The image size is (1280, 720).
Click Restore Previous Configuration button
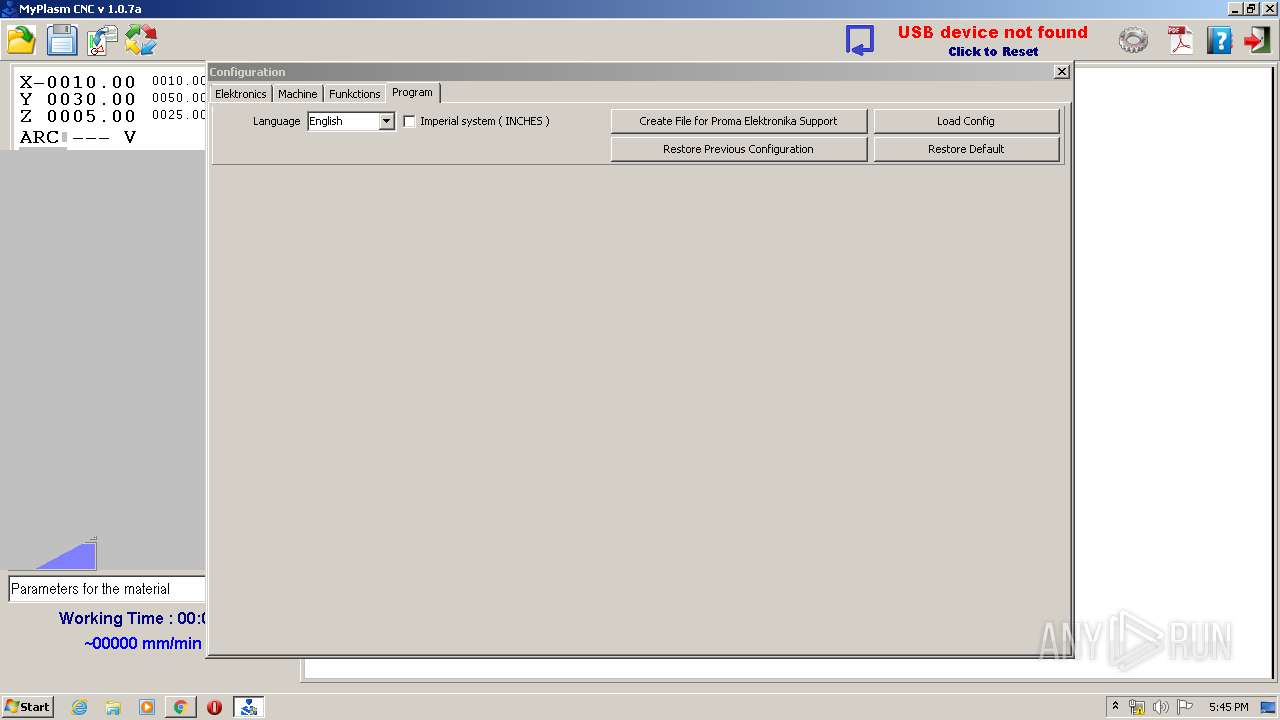[738, 149]
